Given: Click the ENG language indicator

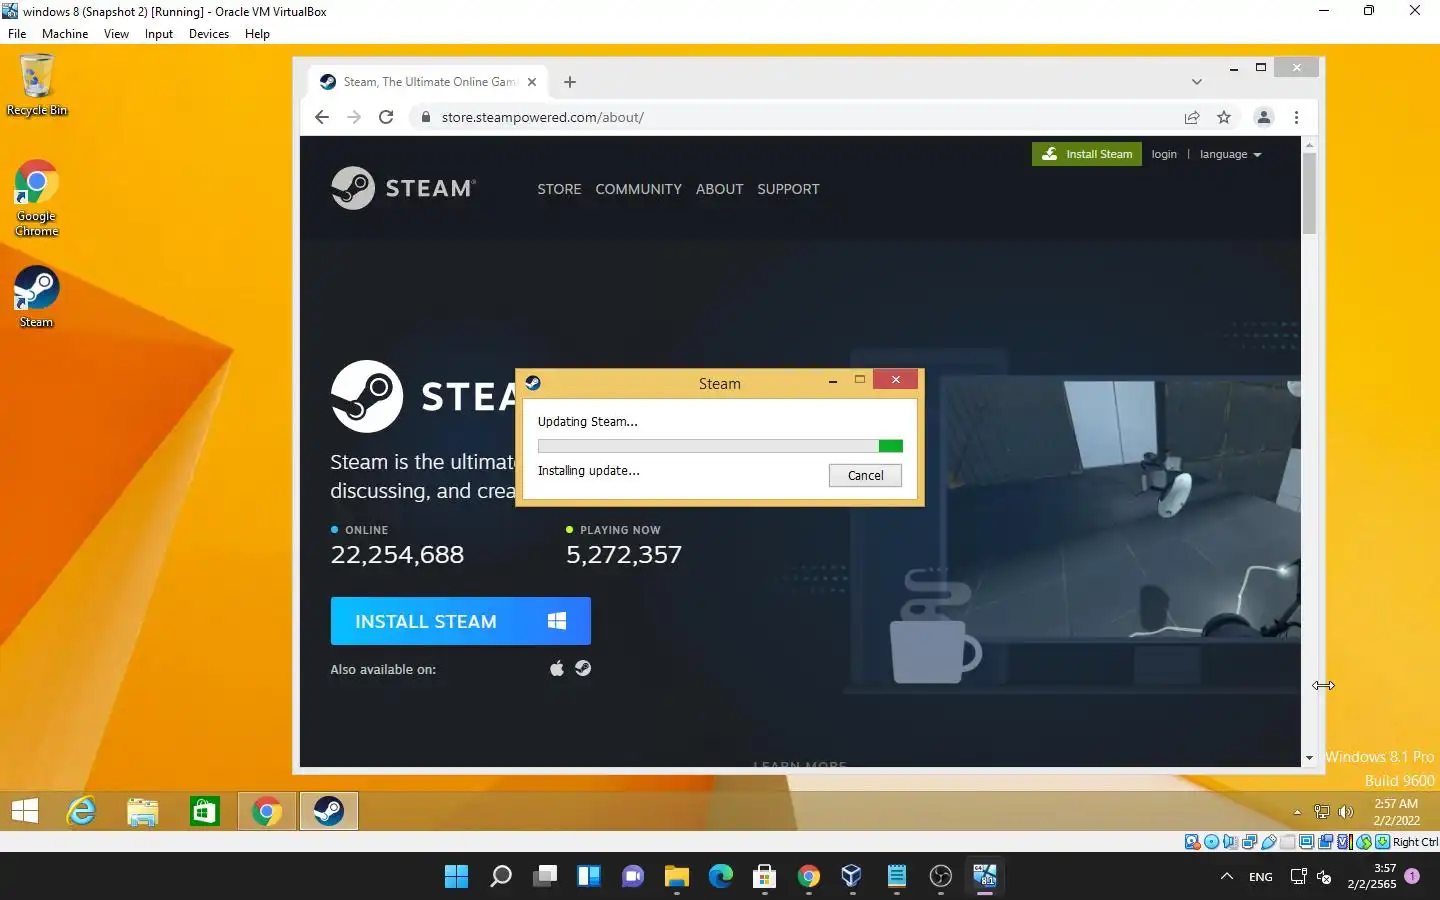Looking at the screenshot, I should (x=1261, y=877).
